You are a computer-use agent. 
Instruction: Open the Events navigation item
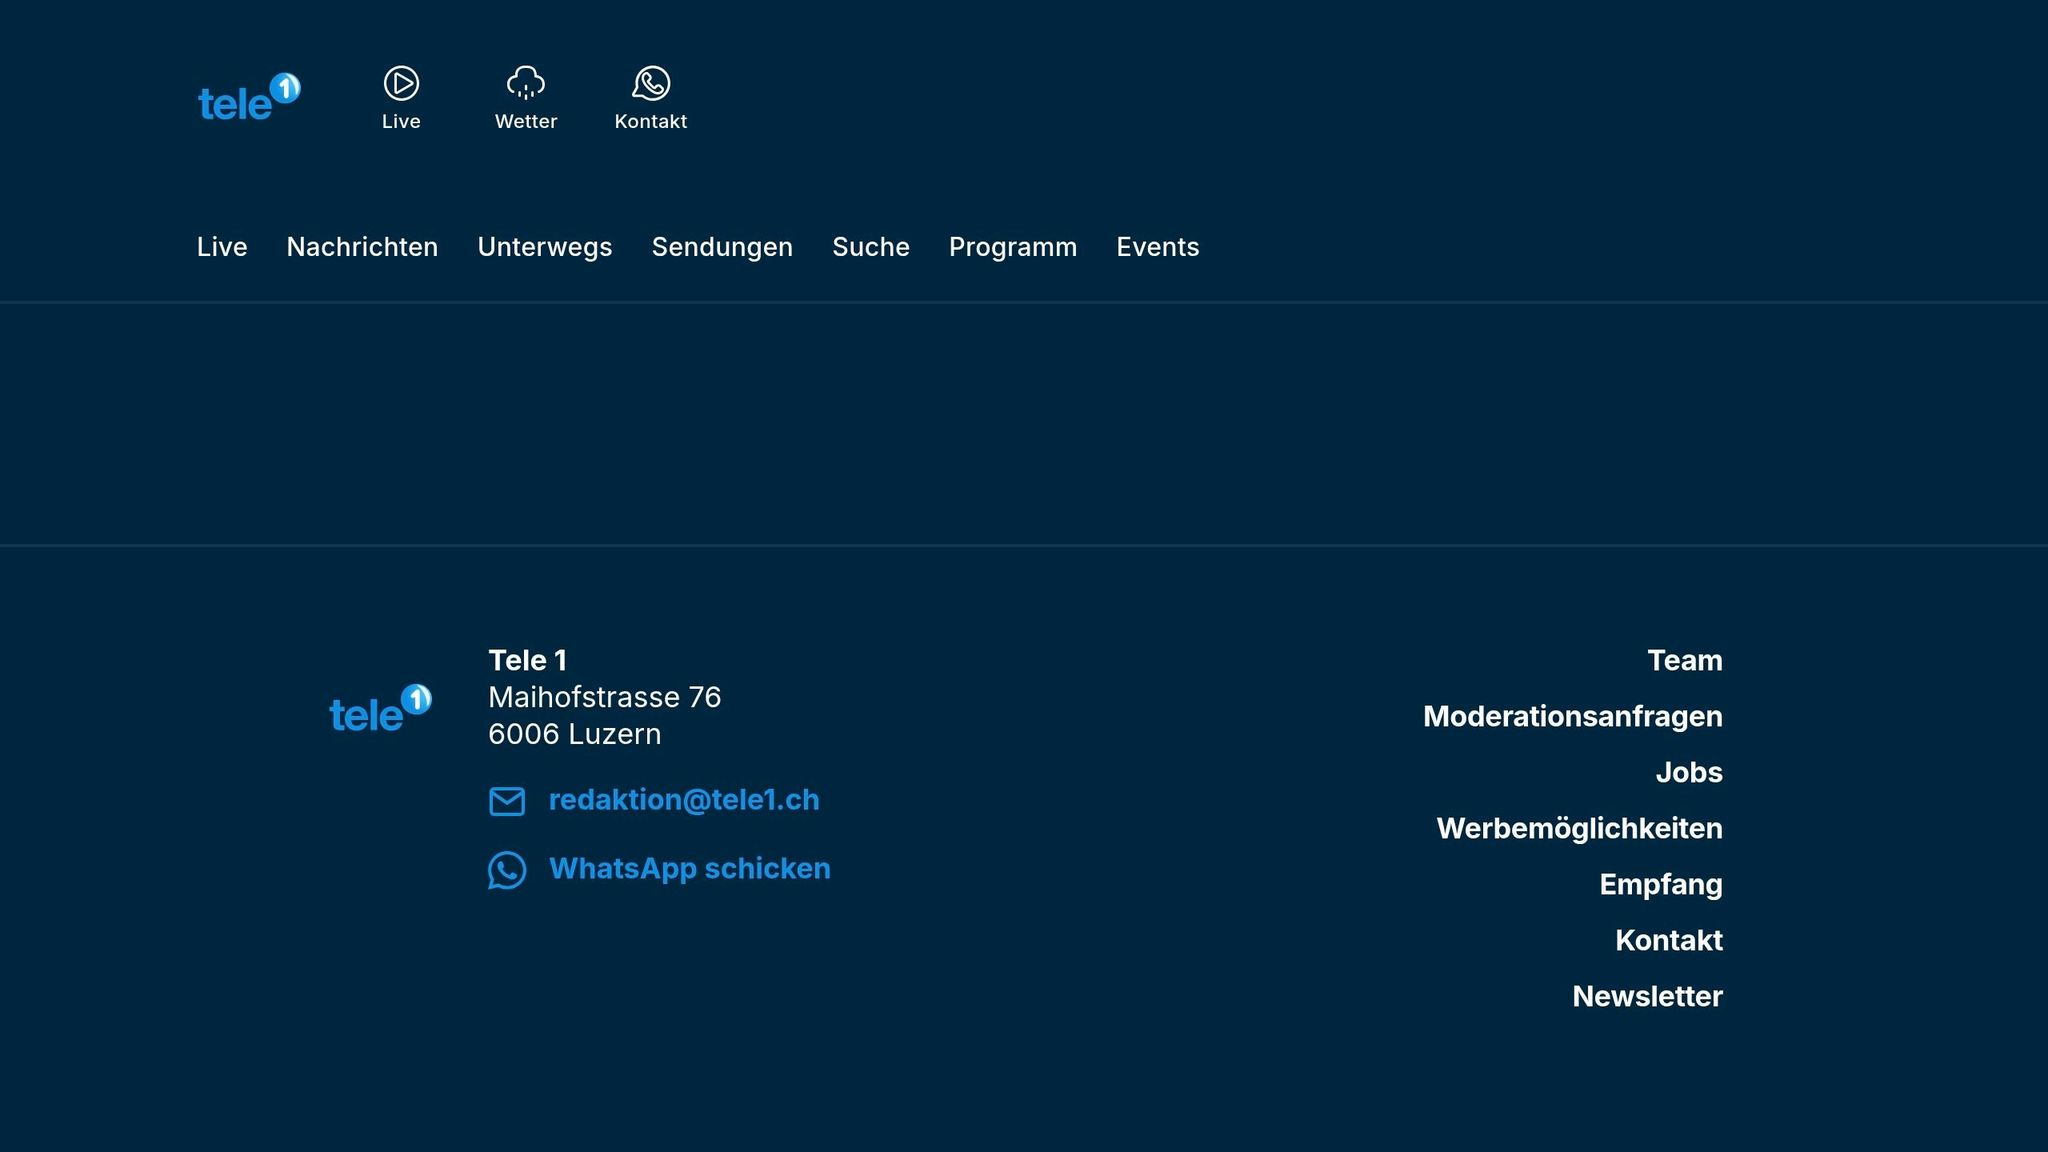(x=1158, y=247)
